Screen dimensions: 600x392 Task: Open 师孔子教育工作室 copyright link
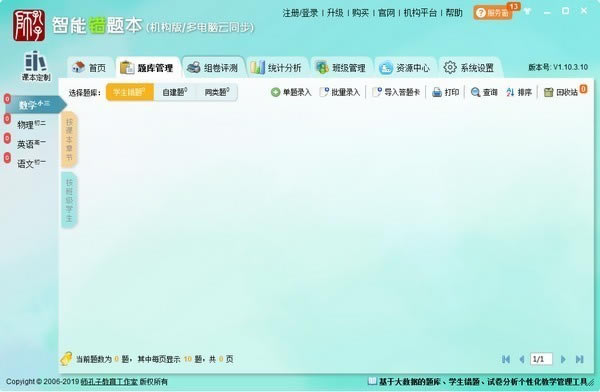(x=109, y=381)
